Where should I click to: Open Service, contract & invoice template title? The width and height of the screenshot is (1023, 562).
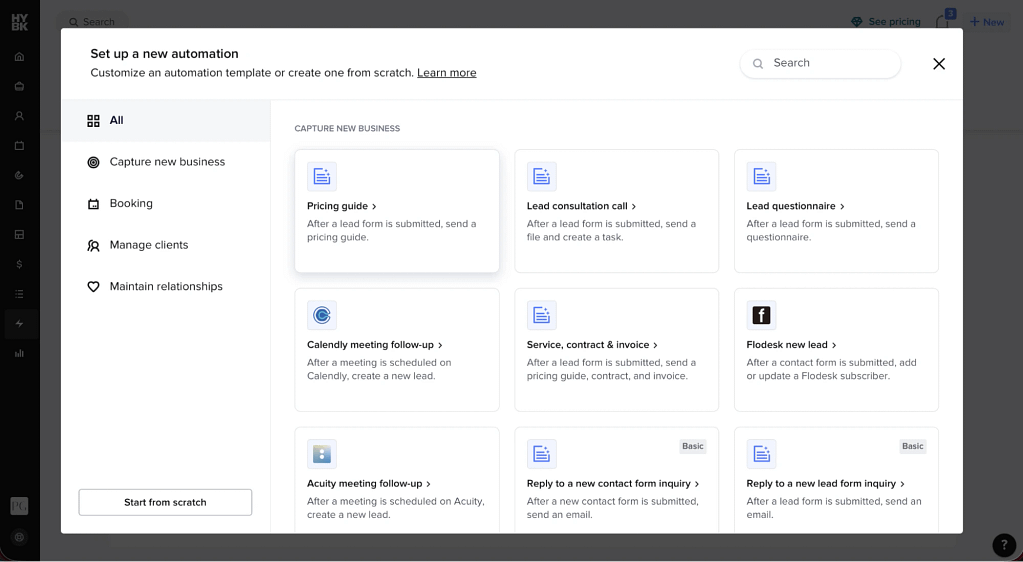(x=592, y=345)
